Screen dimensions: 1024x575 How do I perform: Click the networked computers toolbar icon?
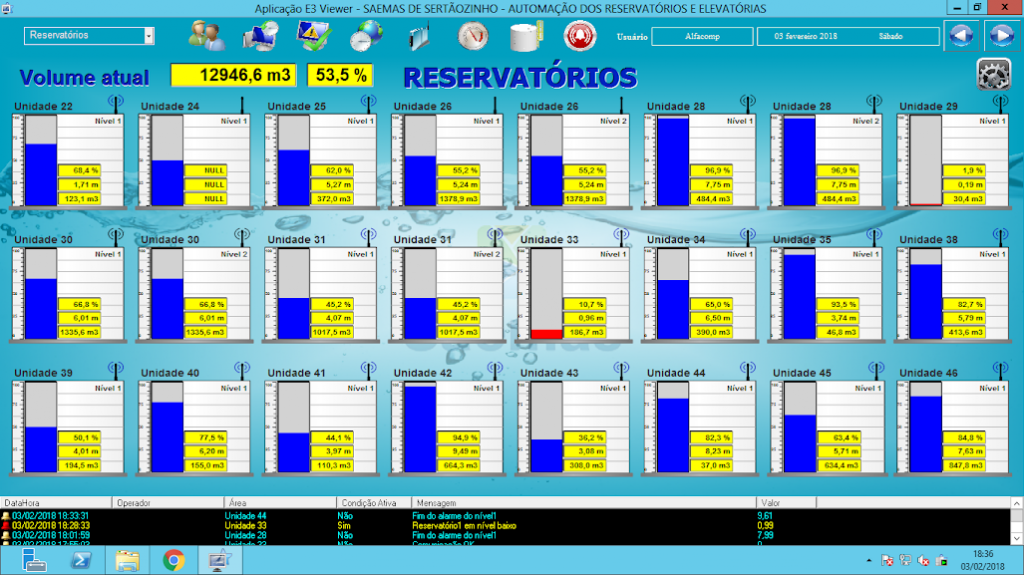[x=262, y=36]
